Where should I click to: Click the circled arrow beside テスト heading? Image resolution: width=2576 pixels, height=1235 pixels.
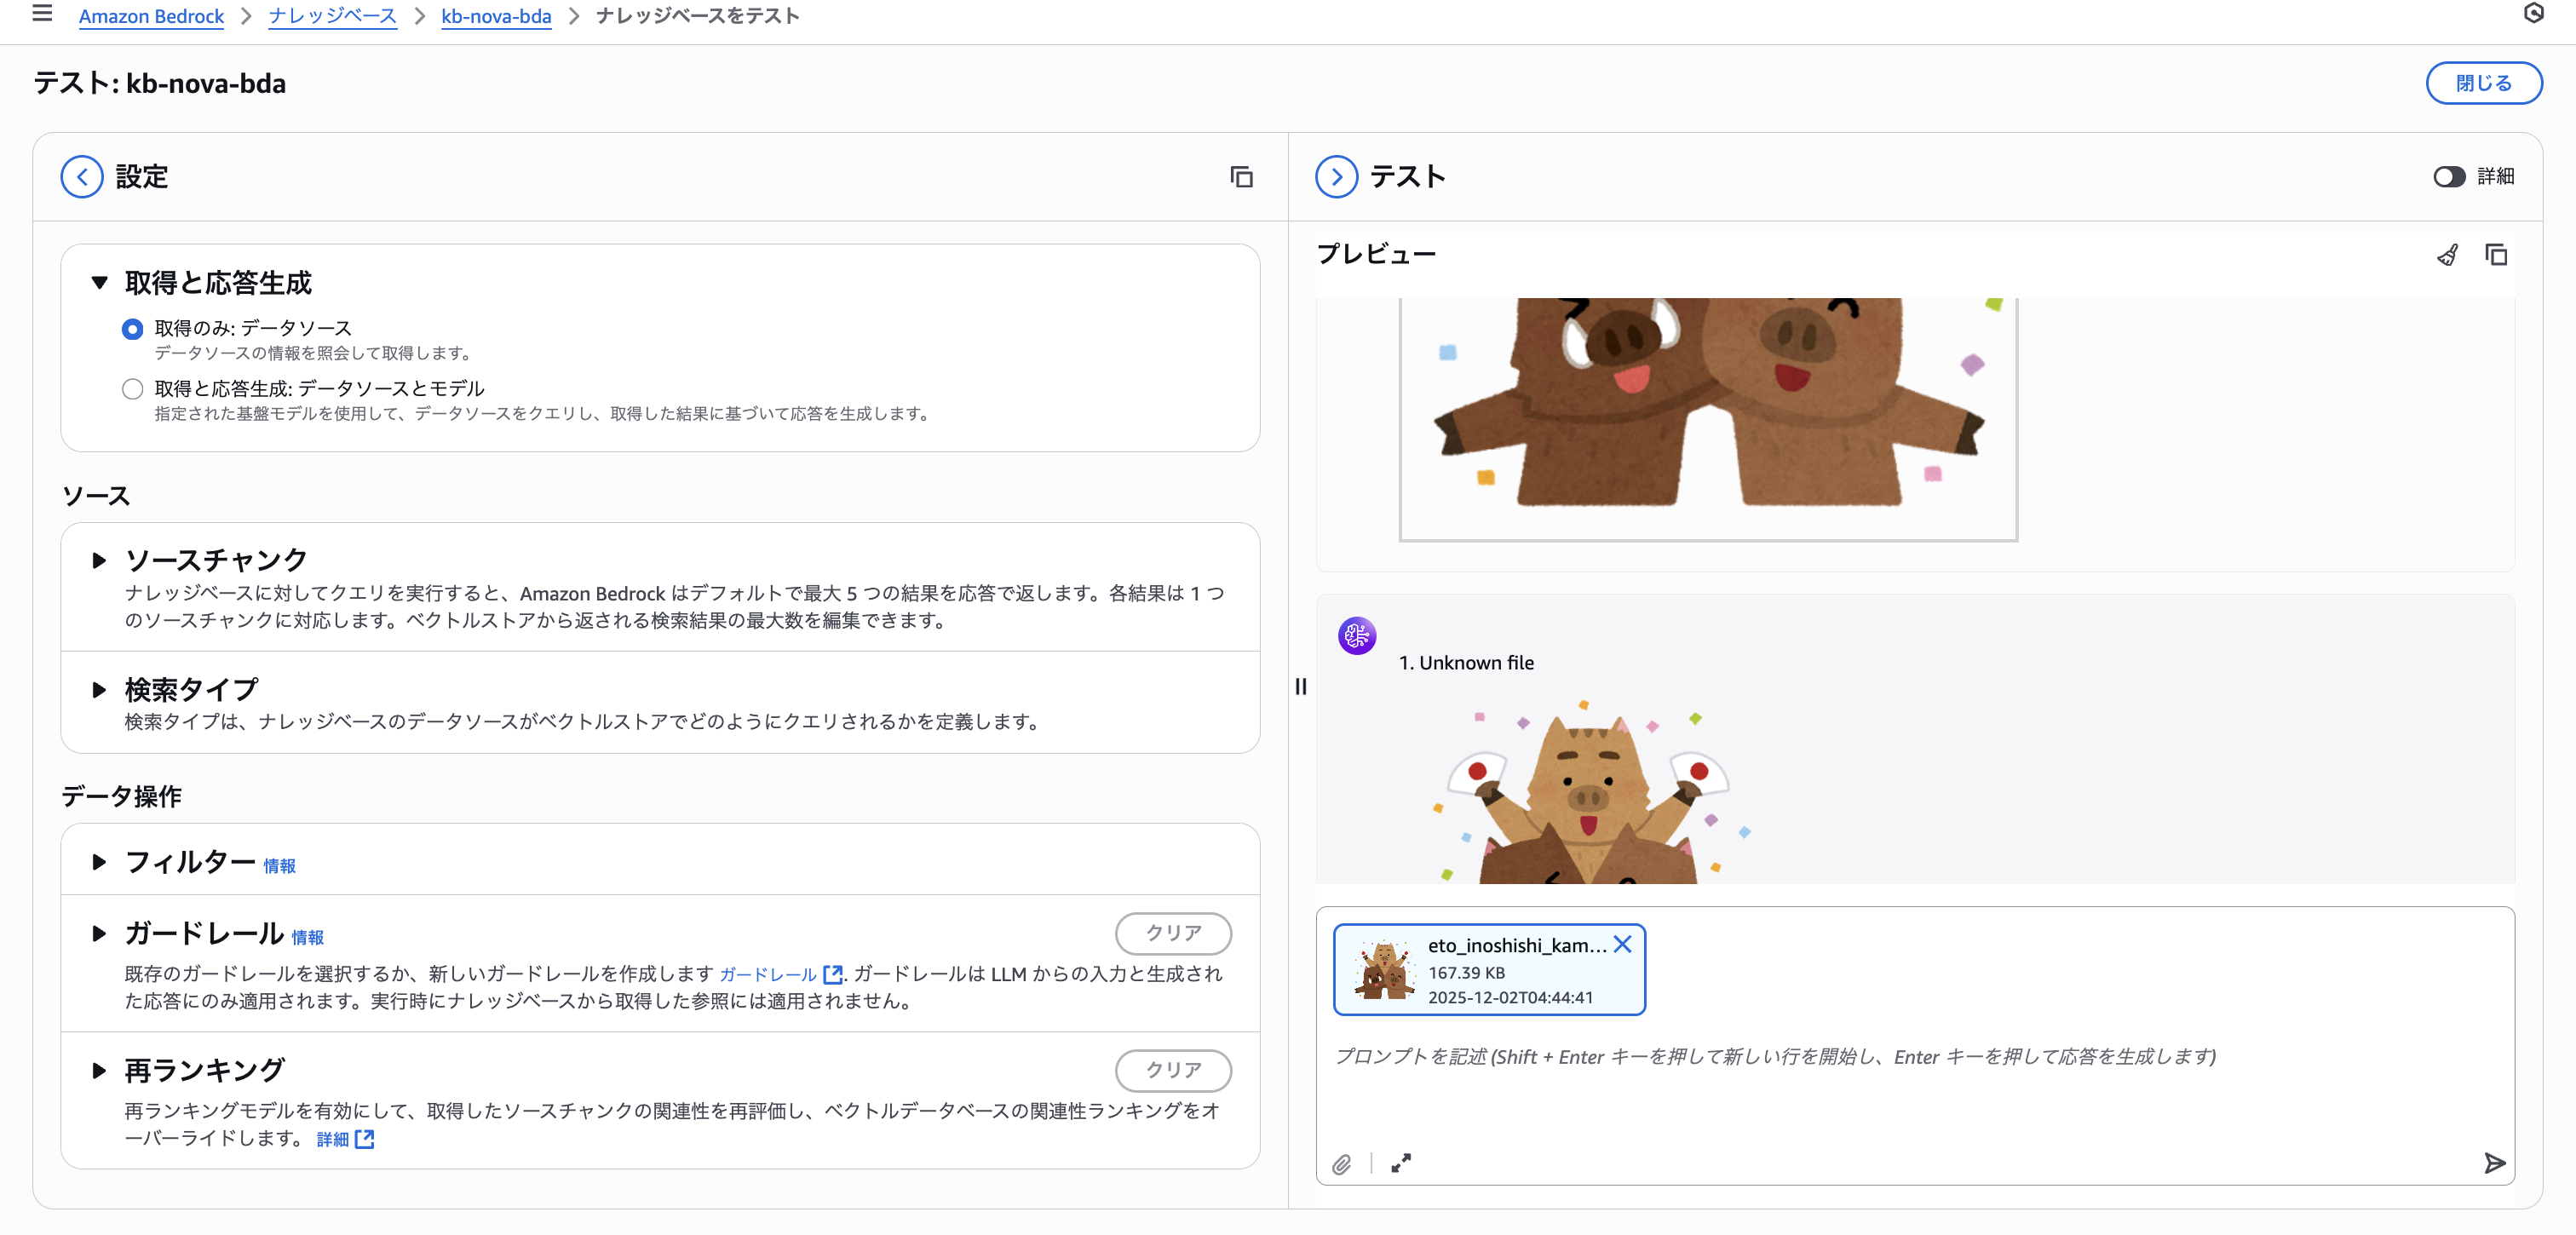(x=1336, y=177)
